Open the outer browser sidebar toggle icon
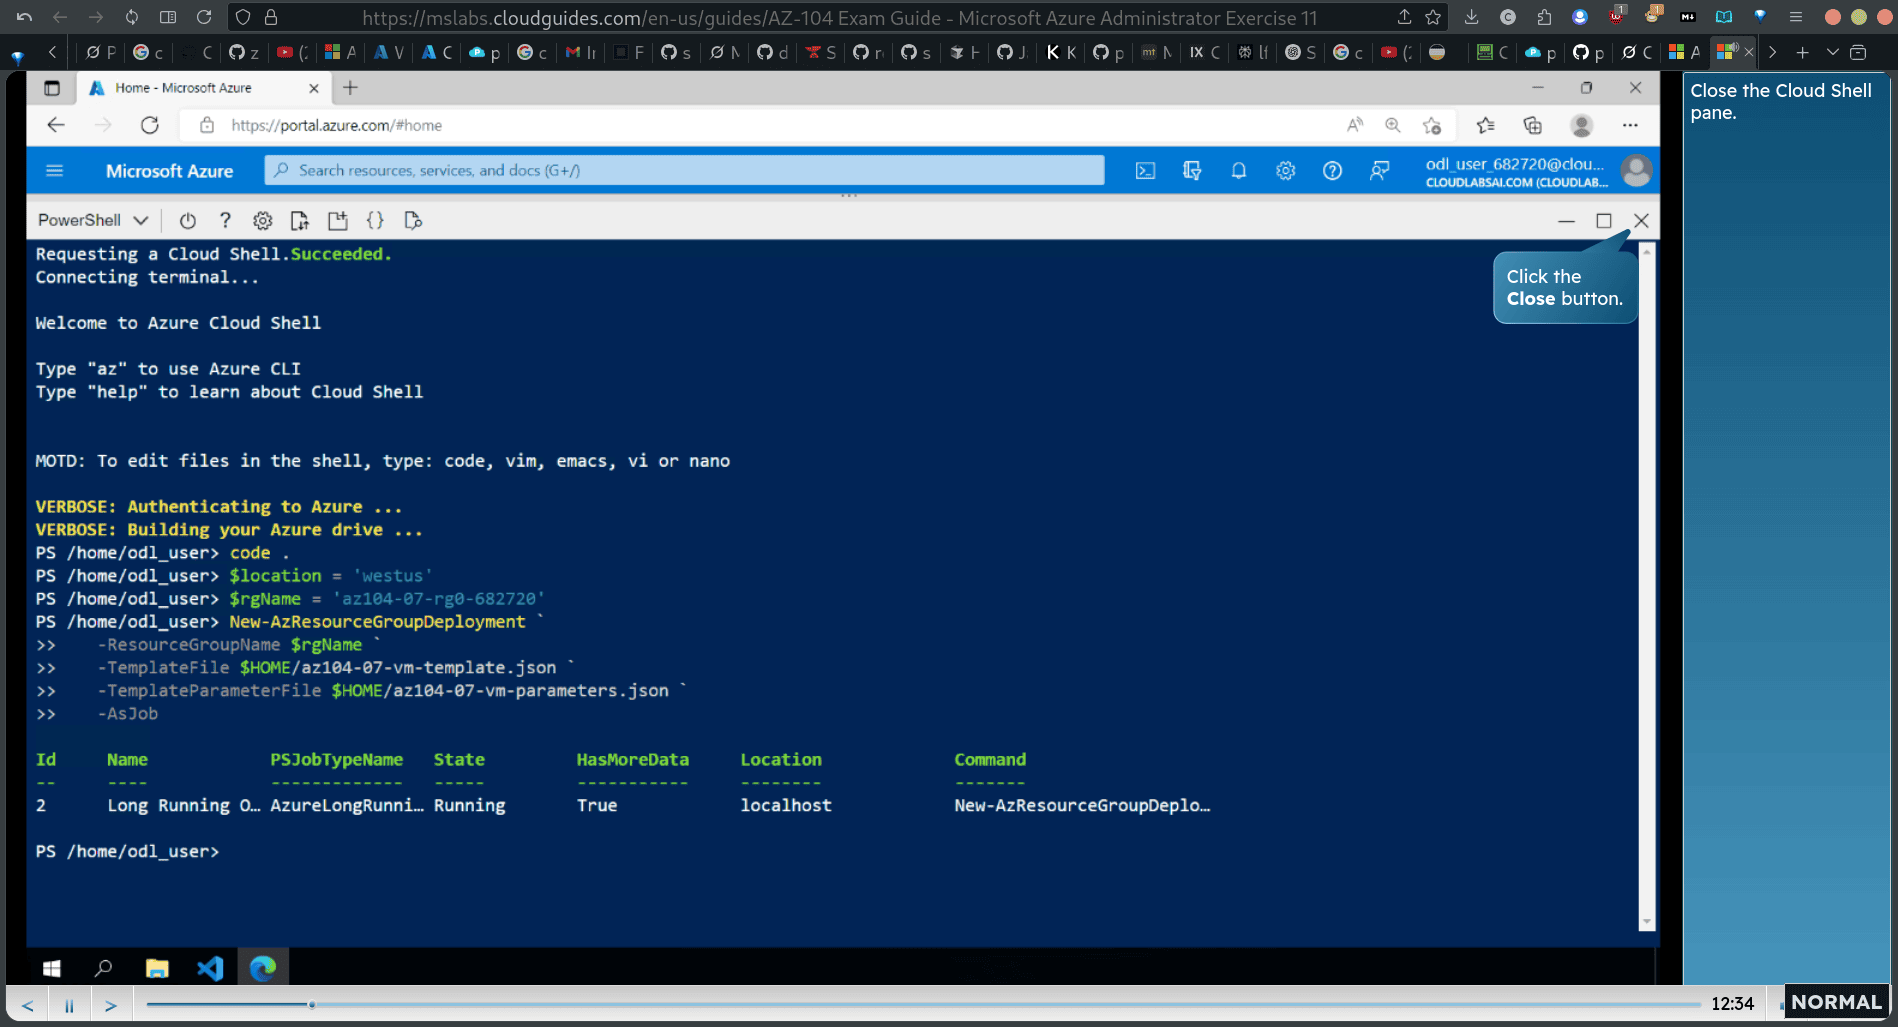 [x=168, y=17]
